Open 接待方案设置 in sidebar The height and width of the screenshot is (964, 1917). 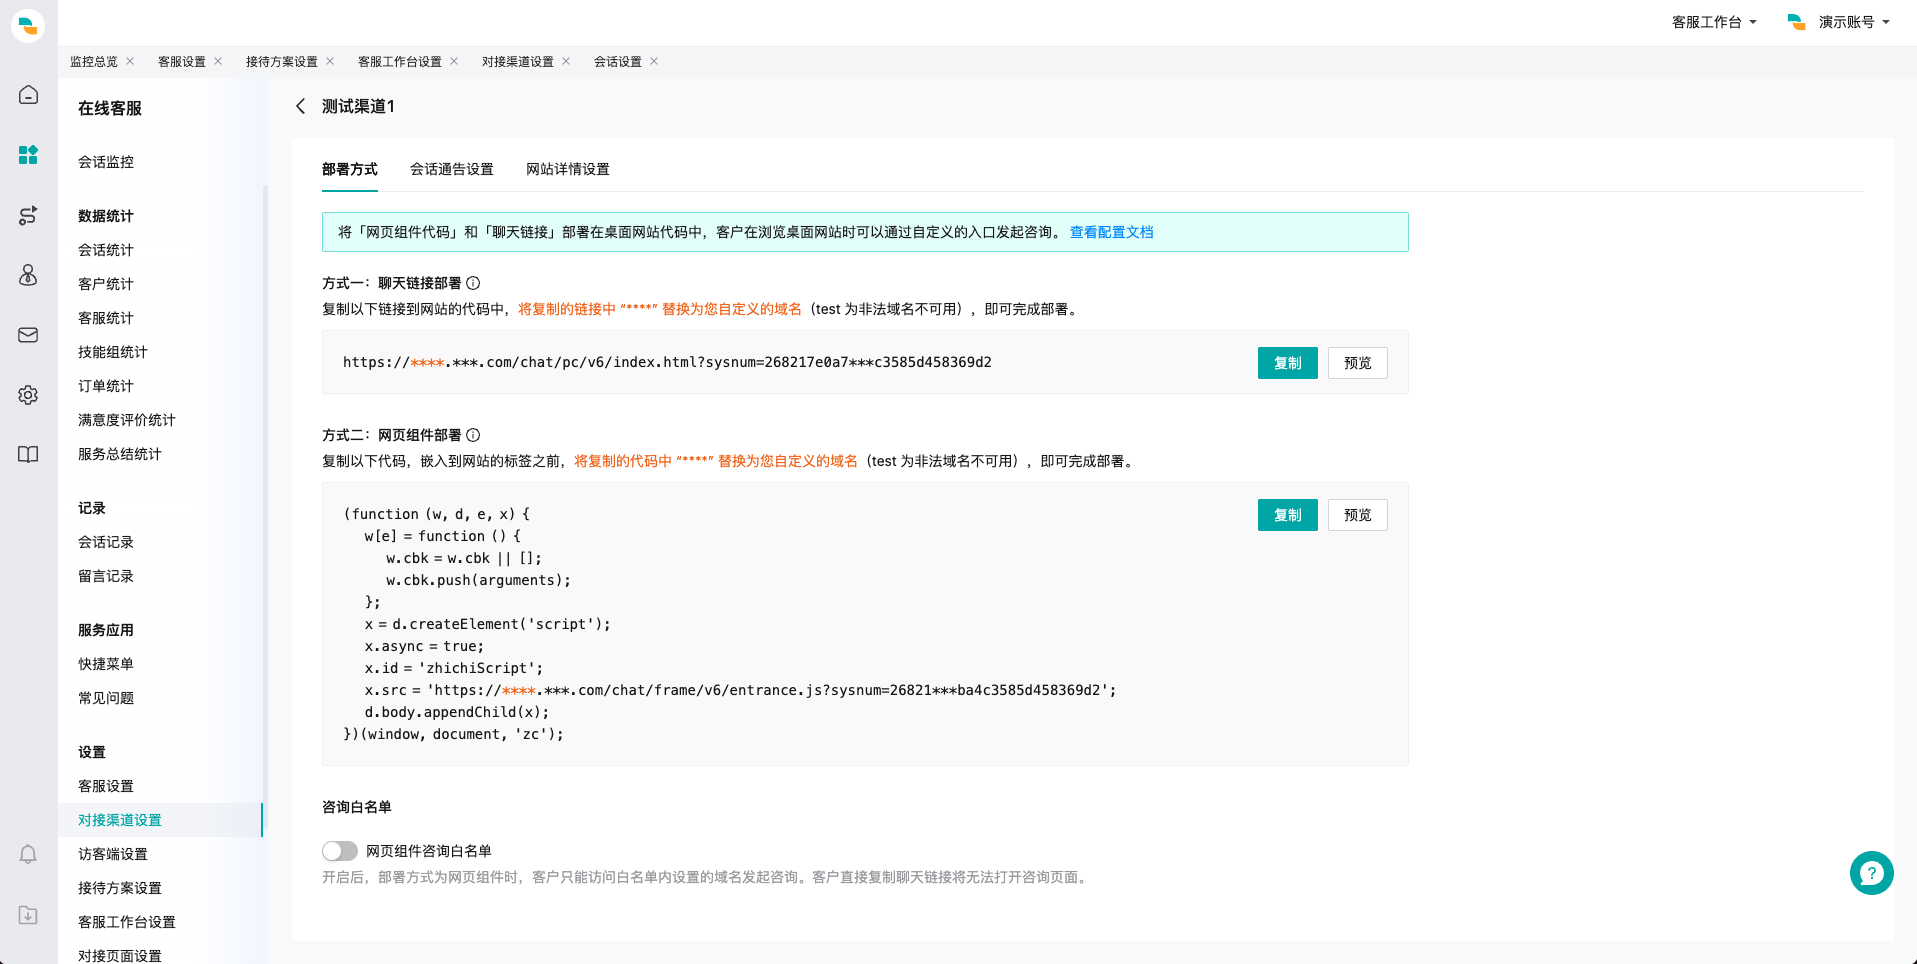(x=120, y=888)
